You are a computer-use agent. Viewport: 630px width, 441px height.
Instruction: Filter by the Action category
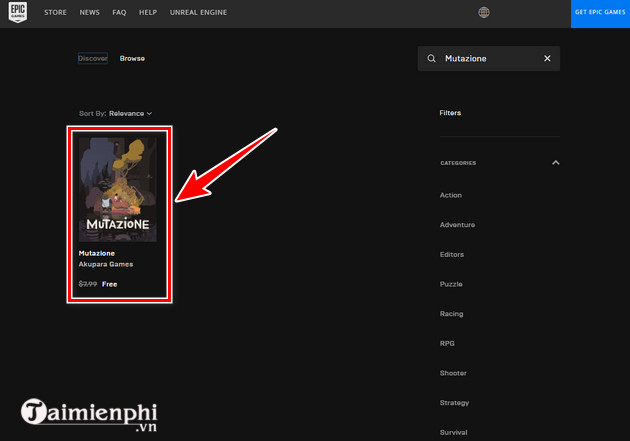pos(451,195)
